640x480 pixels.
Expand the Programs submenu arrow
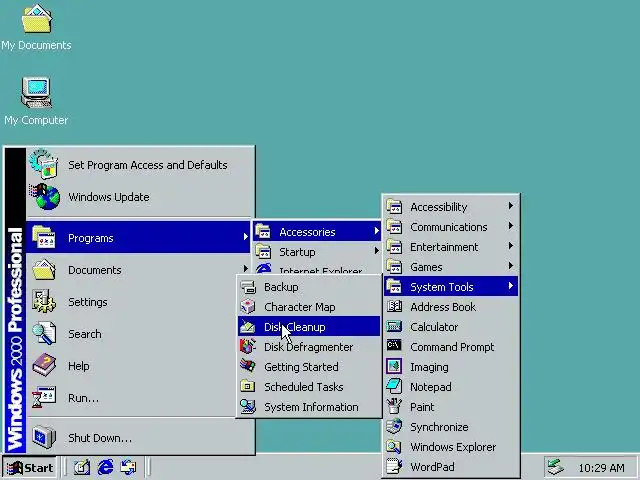point(245,237)
